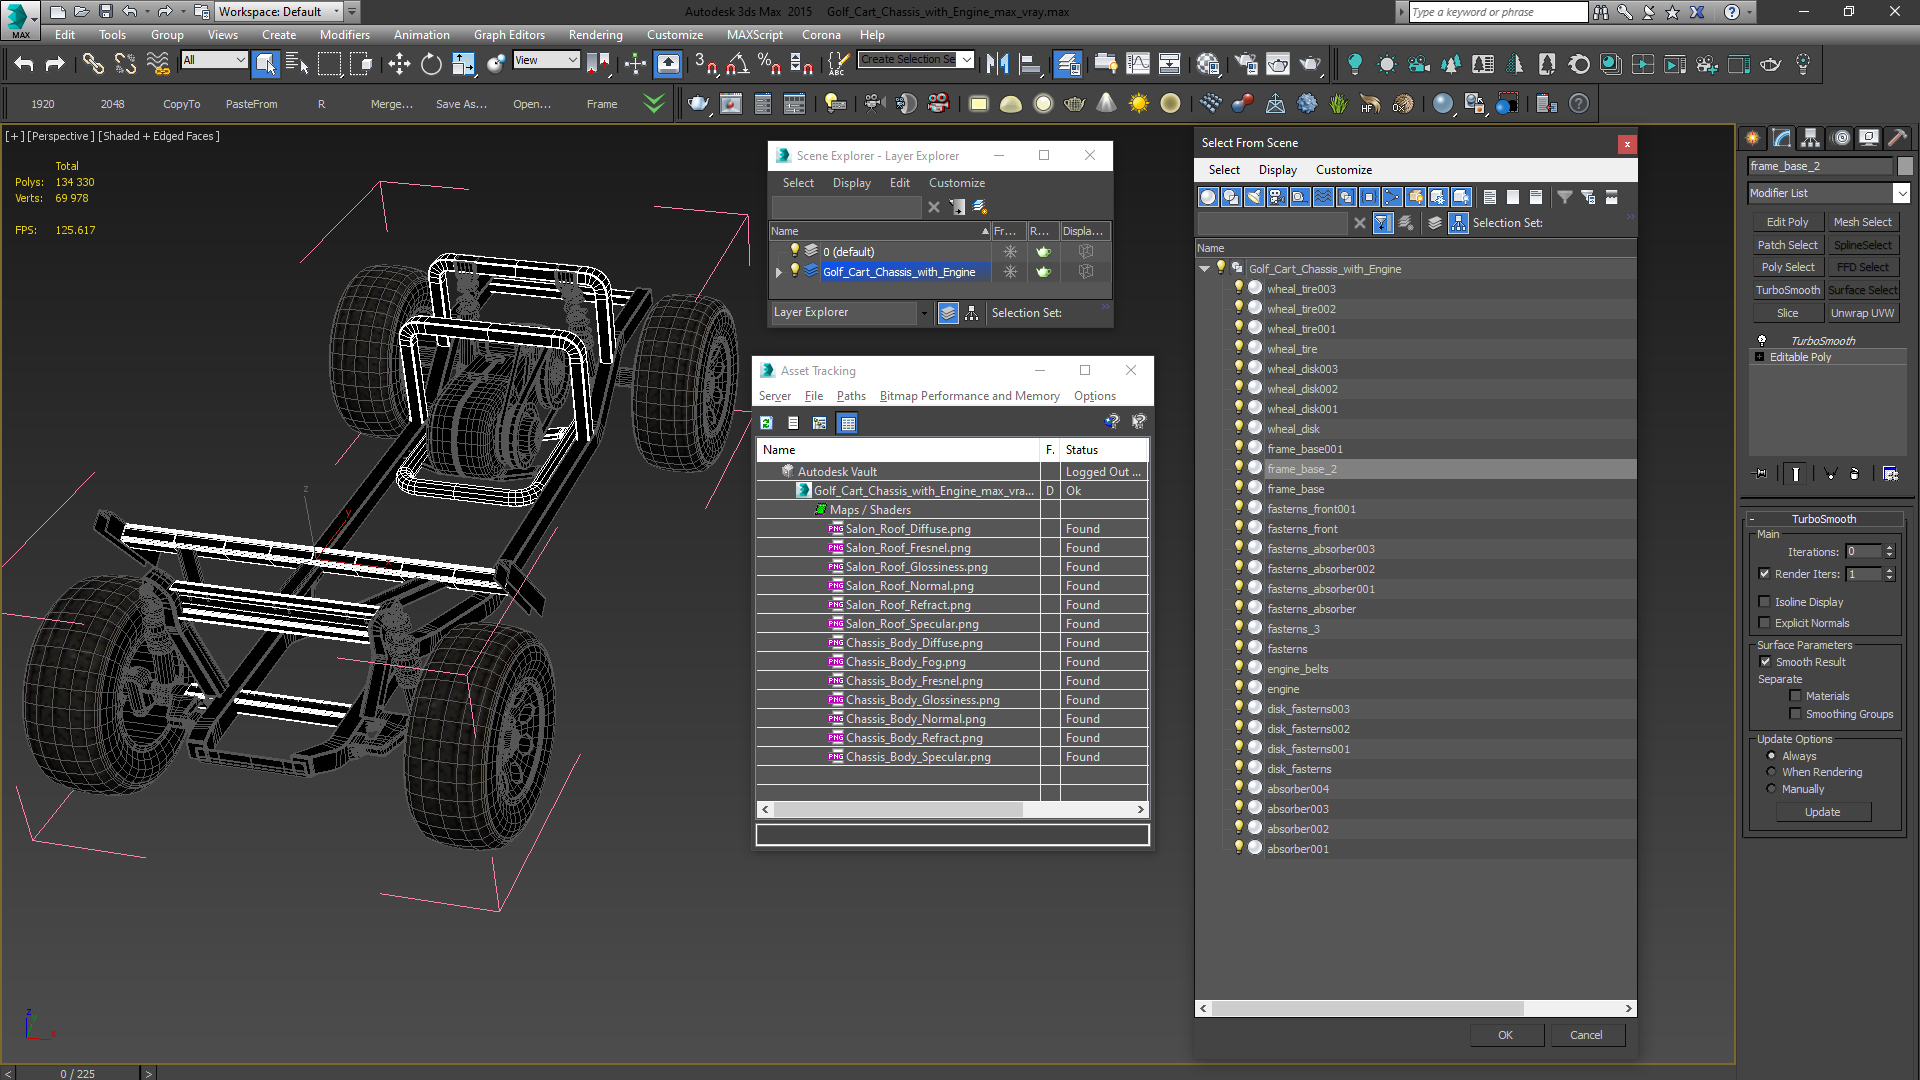Click Display Cameras filter in Select From Scene

pos(1277,197)
